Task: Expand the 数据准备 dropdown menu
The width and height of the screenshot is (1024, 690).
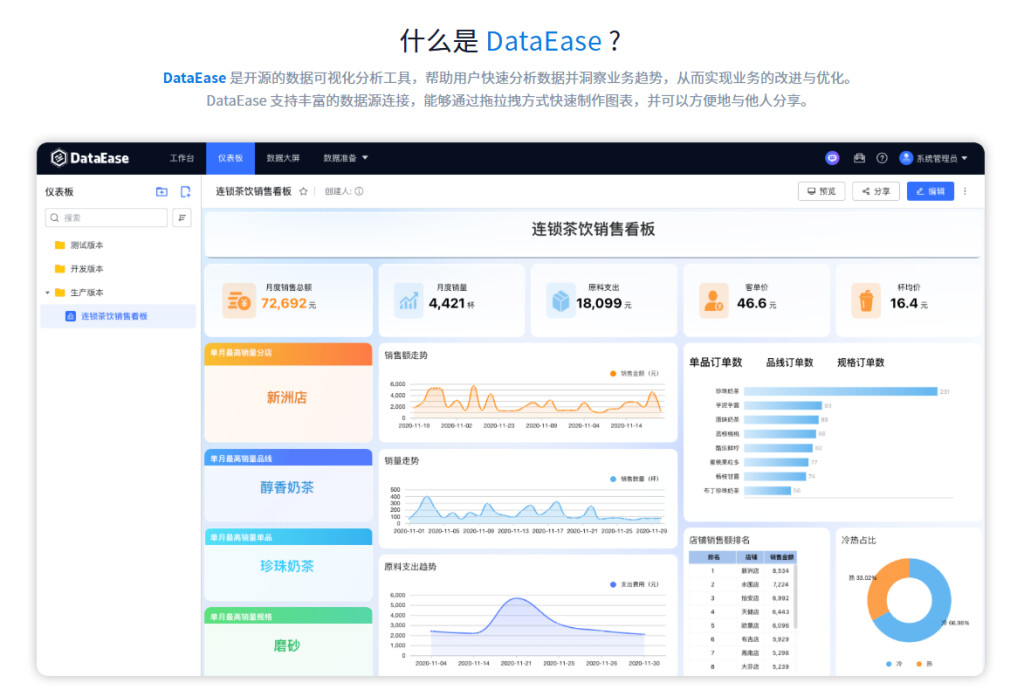Action: click(x=345, y=158)
